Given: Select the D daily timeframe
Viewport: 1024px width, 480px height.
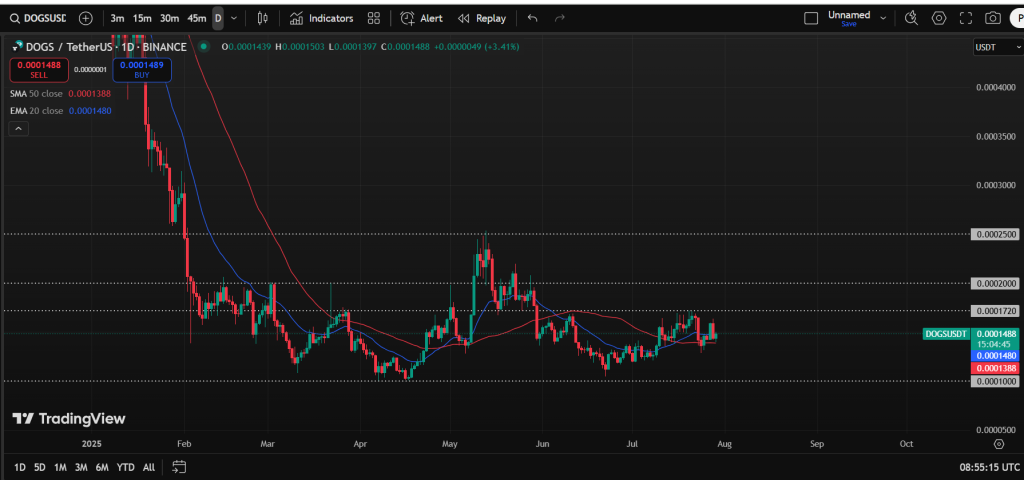Looking at the screenshot, I should [218, 18].
